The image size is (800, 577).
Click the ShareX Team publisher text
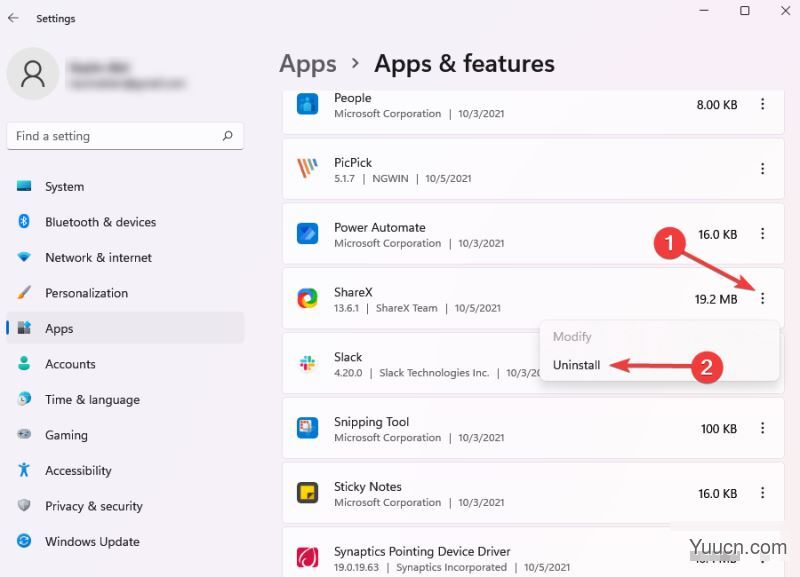(407, 308)
